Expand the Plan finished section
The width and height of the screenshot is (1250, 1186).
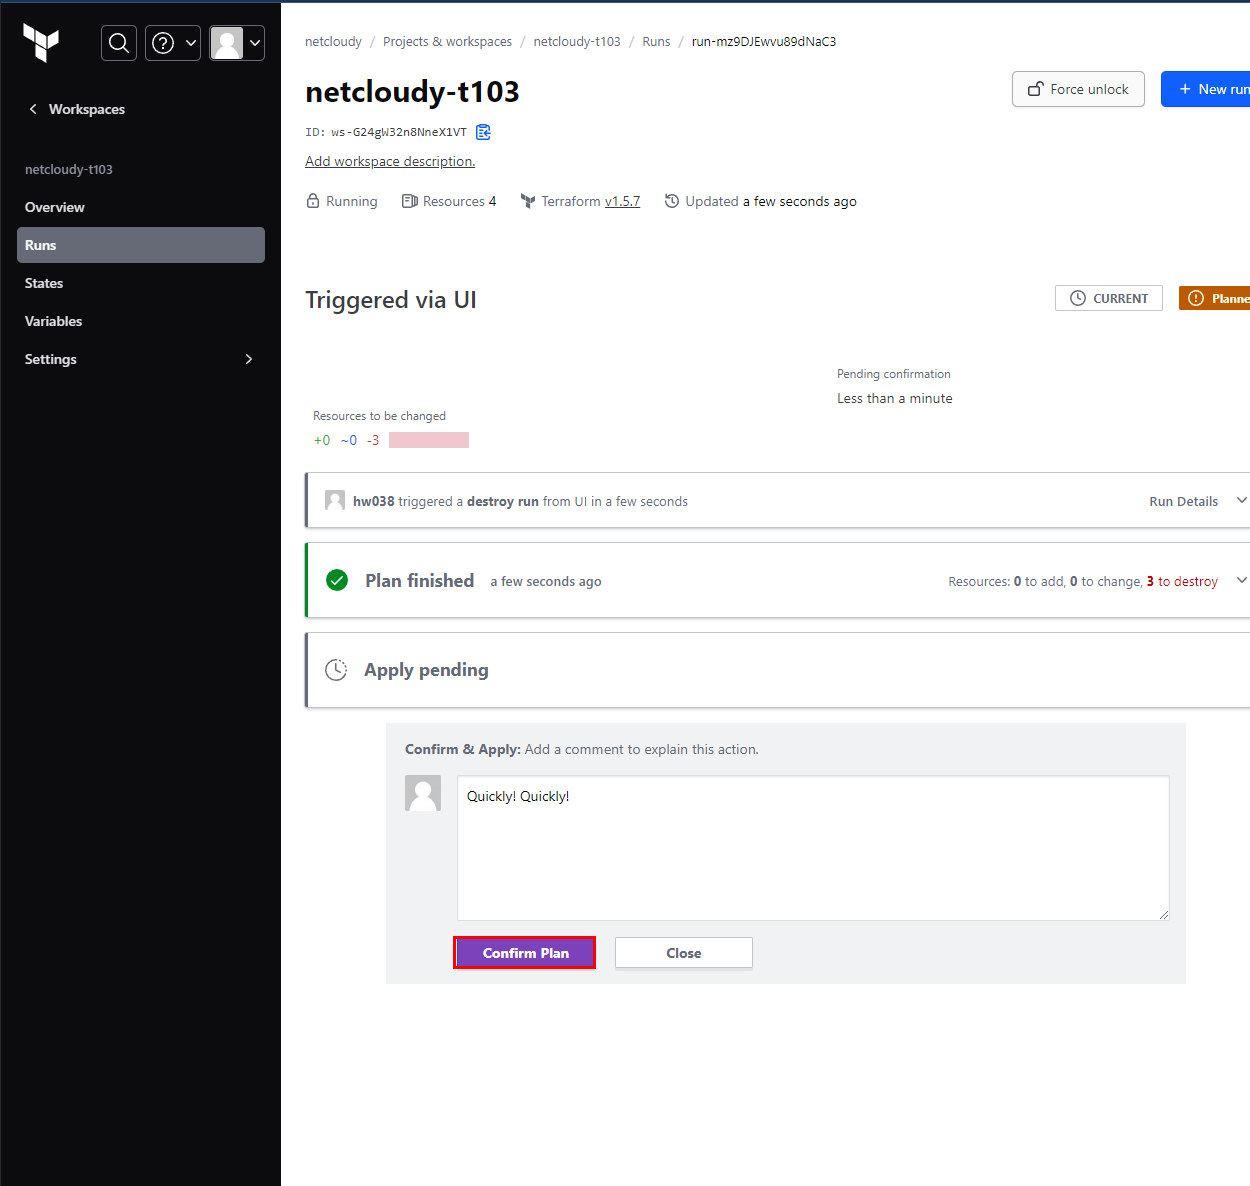[1242, 580]
